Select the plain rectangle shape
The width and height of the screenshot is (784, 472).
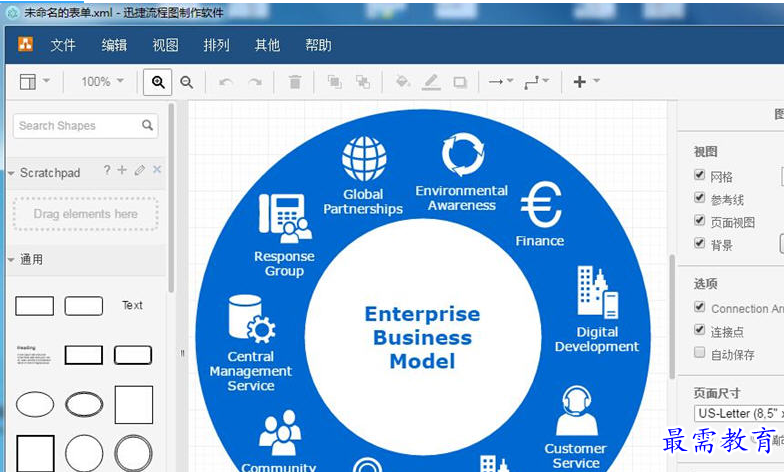(34, 306)
